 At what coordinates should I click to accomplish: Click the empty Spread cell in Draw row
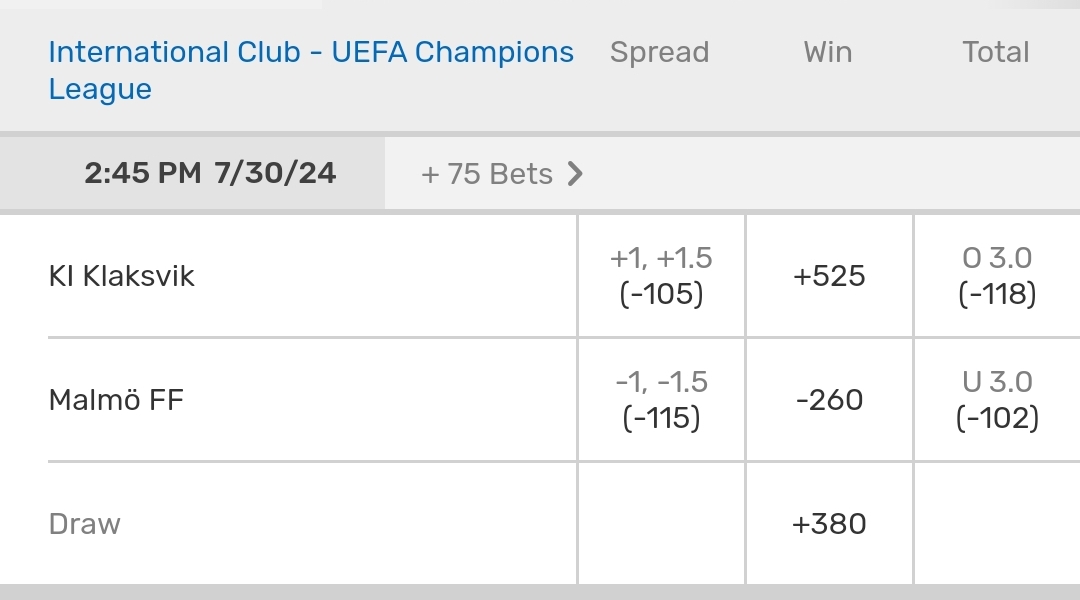661,524
